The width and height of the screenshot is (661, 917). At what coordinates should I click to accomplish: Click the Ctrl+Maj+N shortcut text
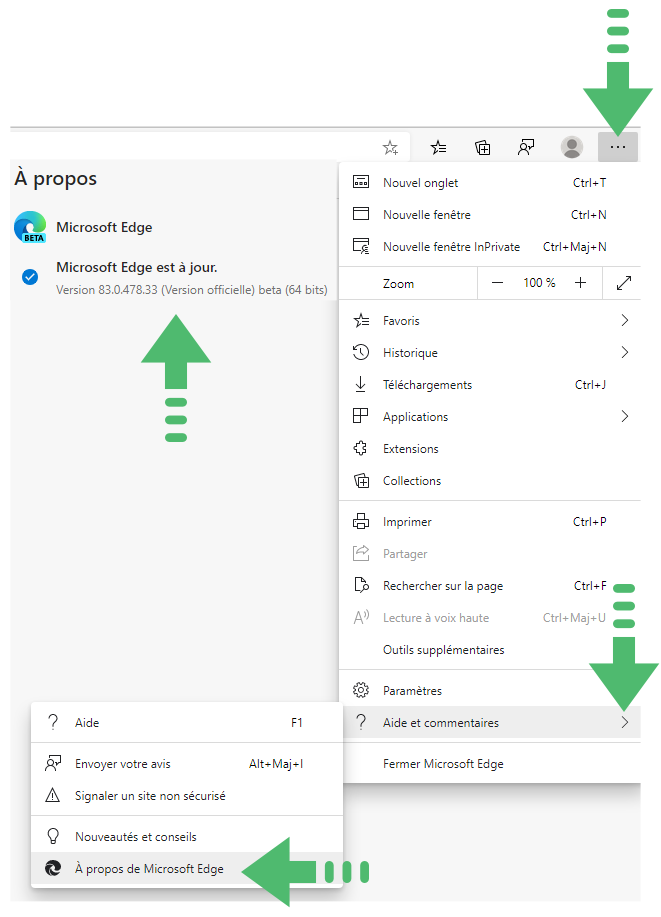click(574, 247)
